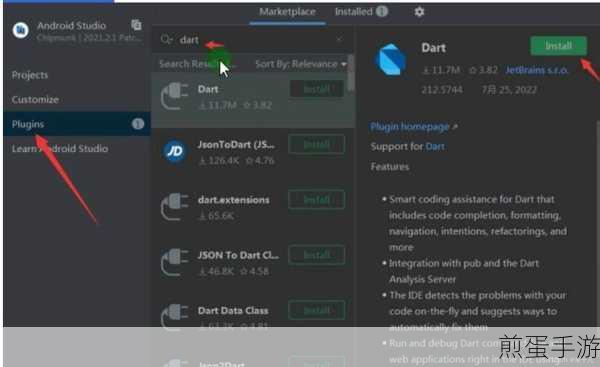Click the version number 212.5744

pos(442,90)
